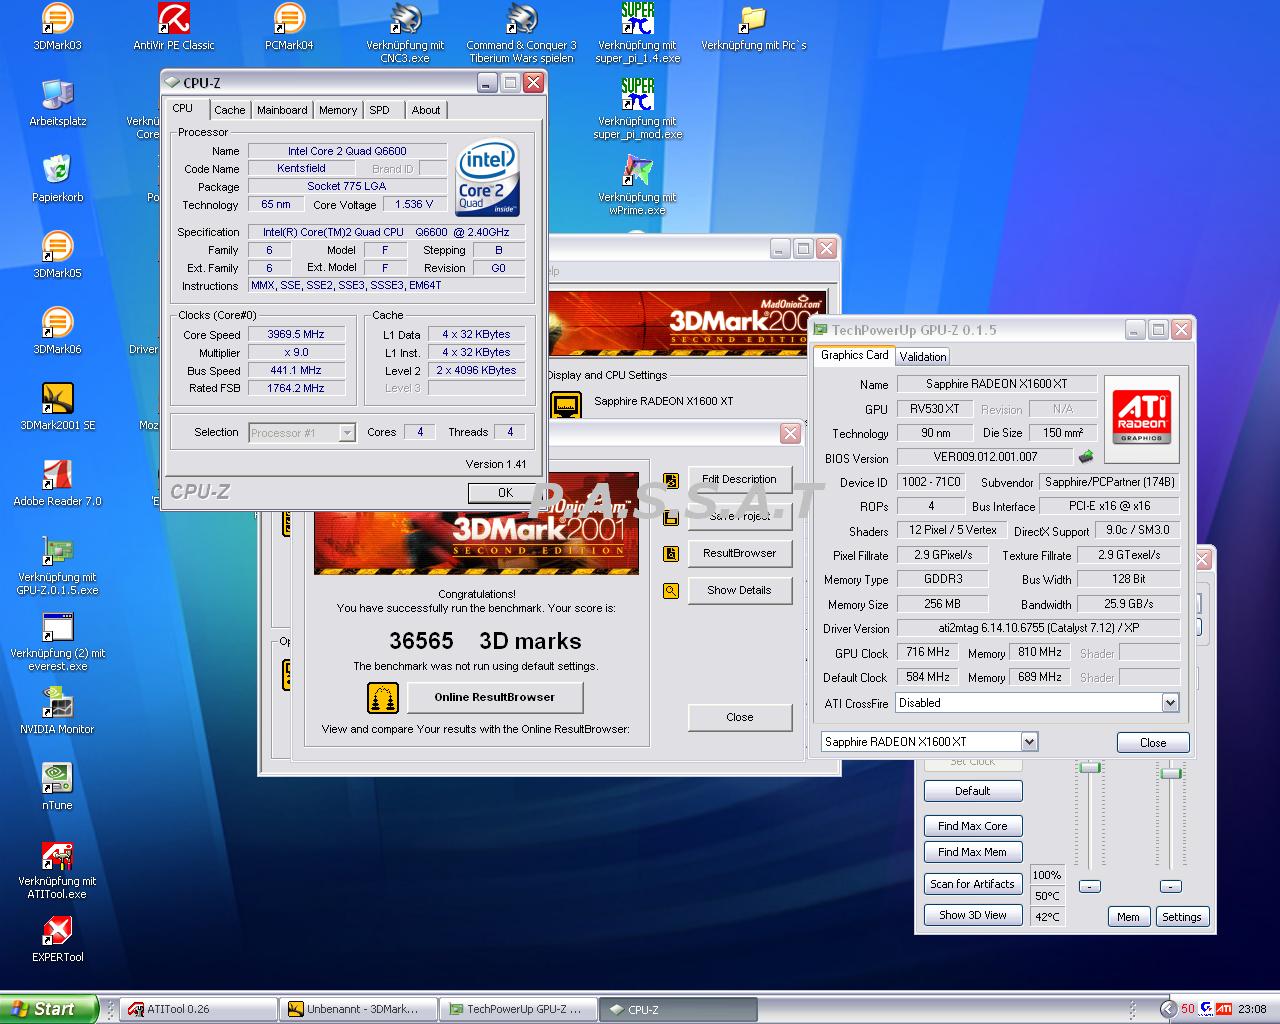Screen dimensions: 1280x1024
Task: Open the ATITool.exe desktop shortcut
Action: pos(57,869)
